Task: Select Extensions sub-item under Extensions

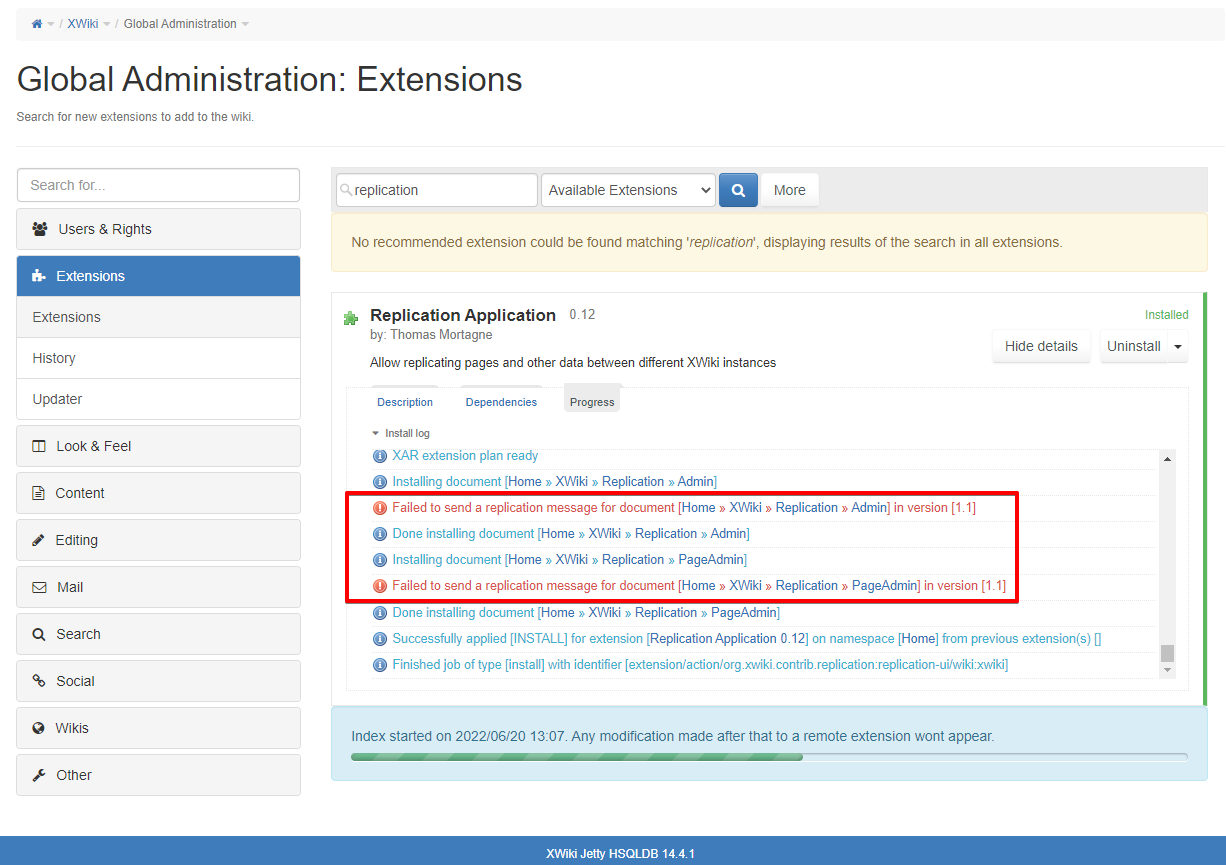Action: pyautogui.click(x=158, y=317)
